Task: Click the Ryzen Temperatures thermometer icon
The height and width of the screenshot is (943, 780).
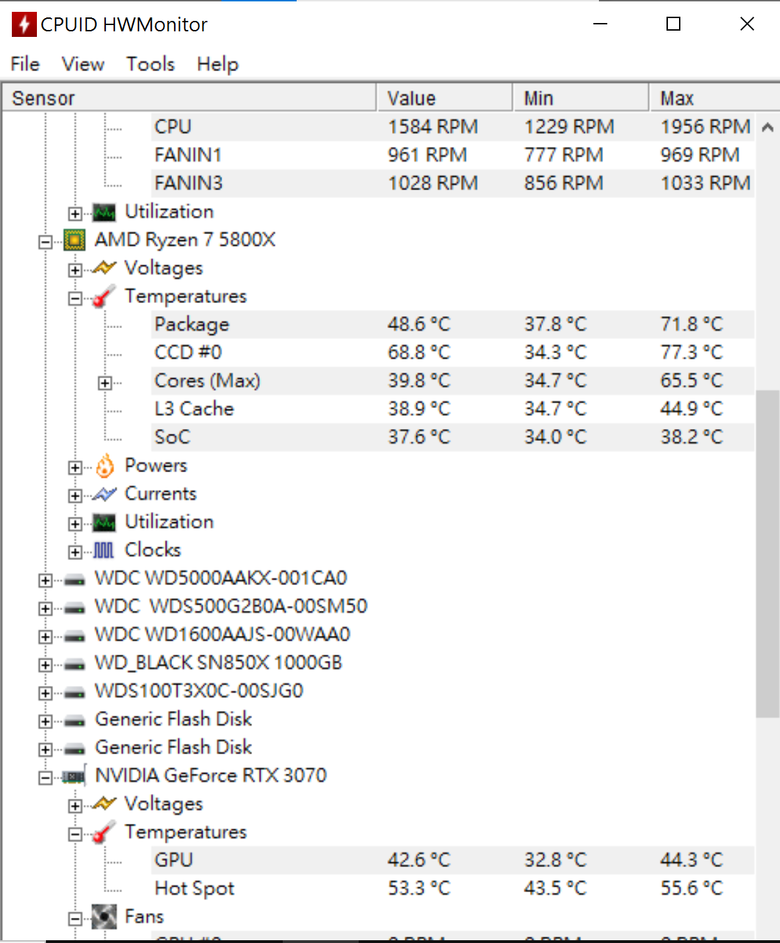Action: pos(104,296)
